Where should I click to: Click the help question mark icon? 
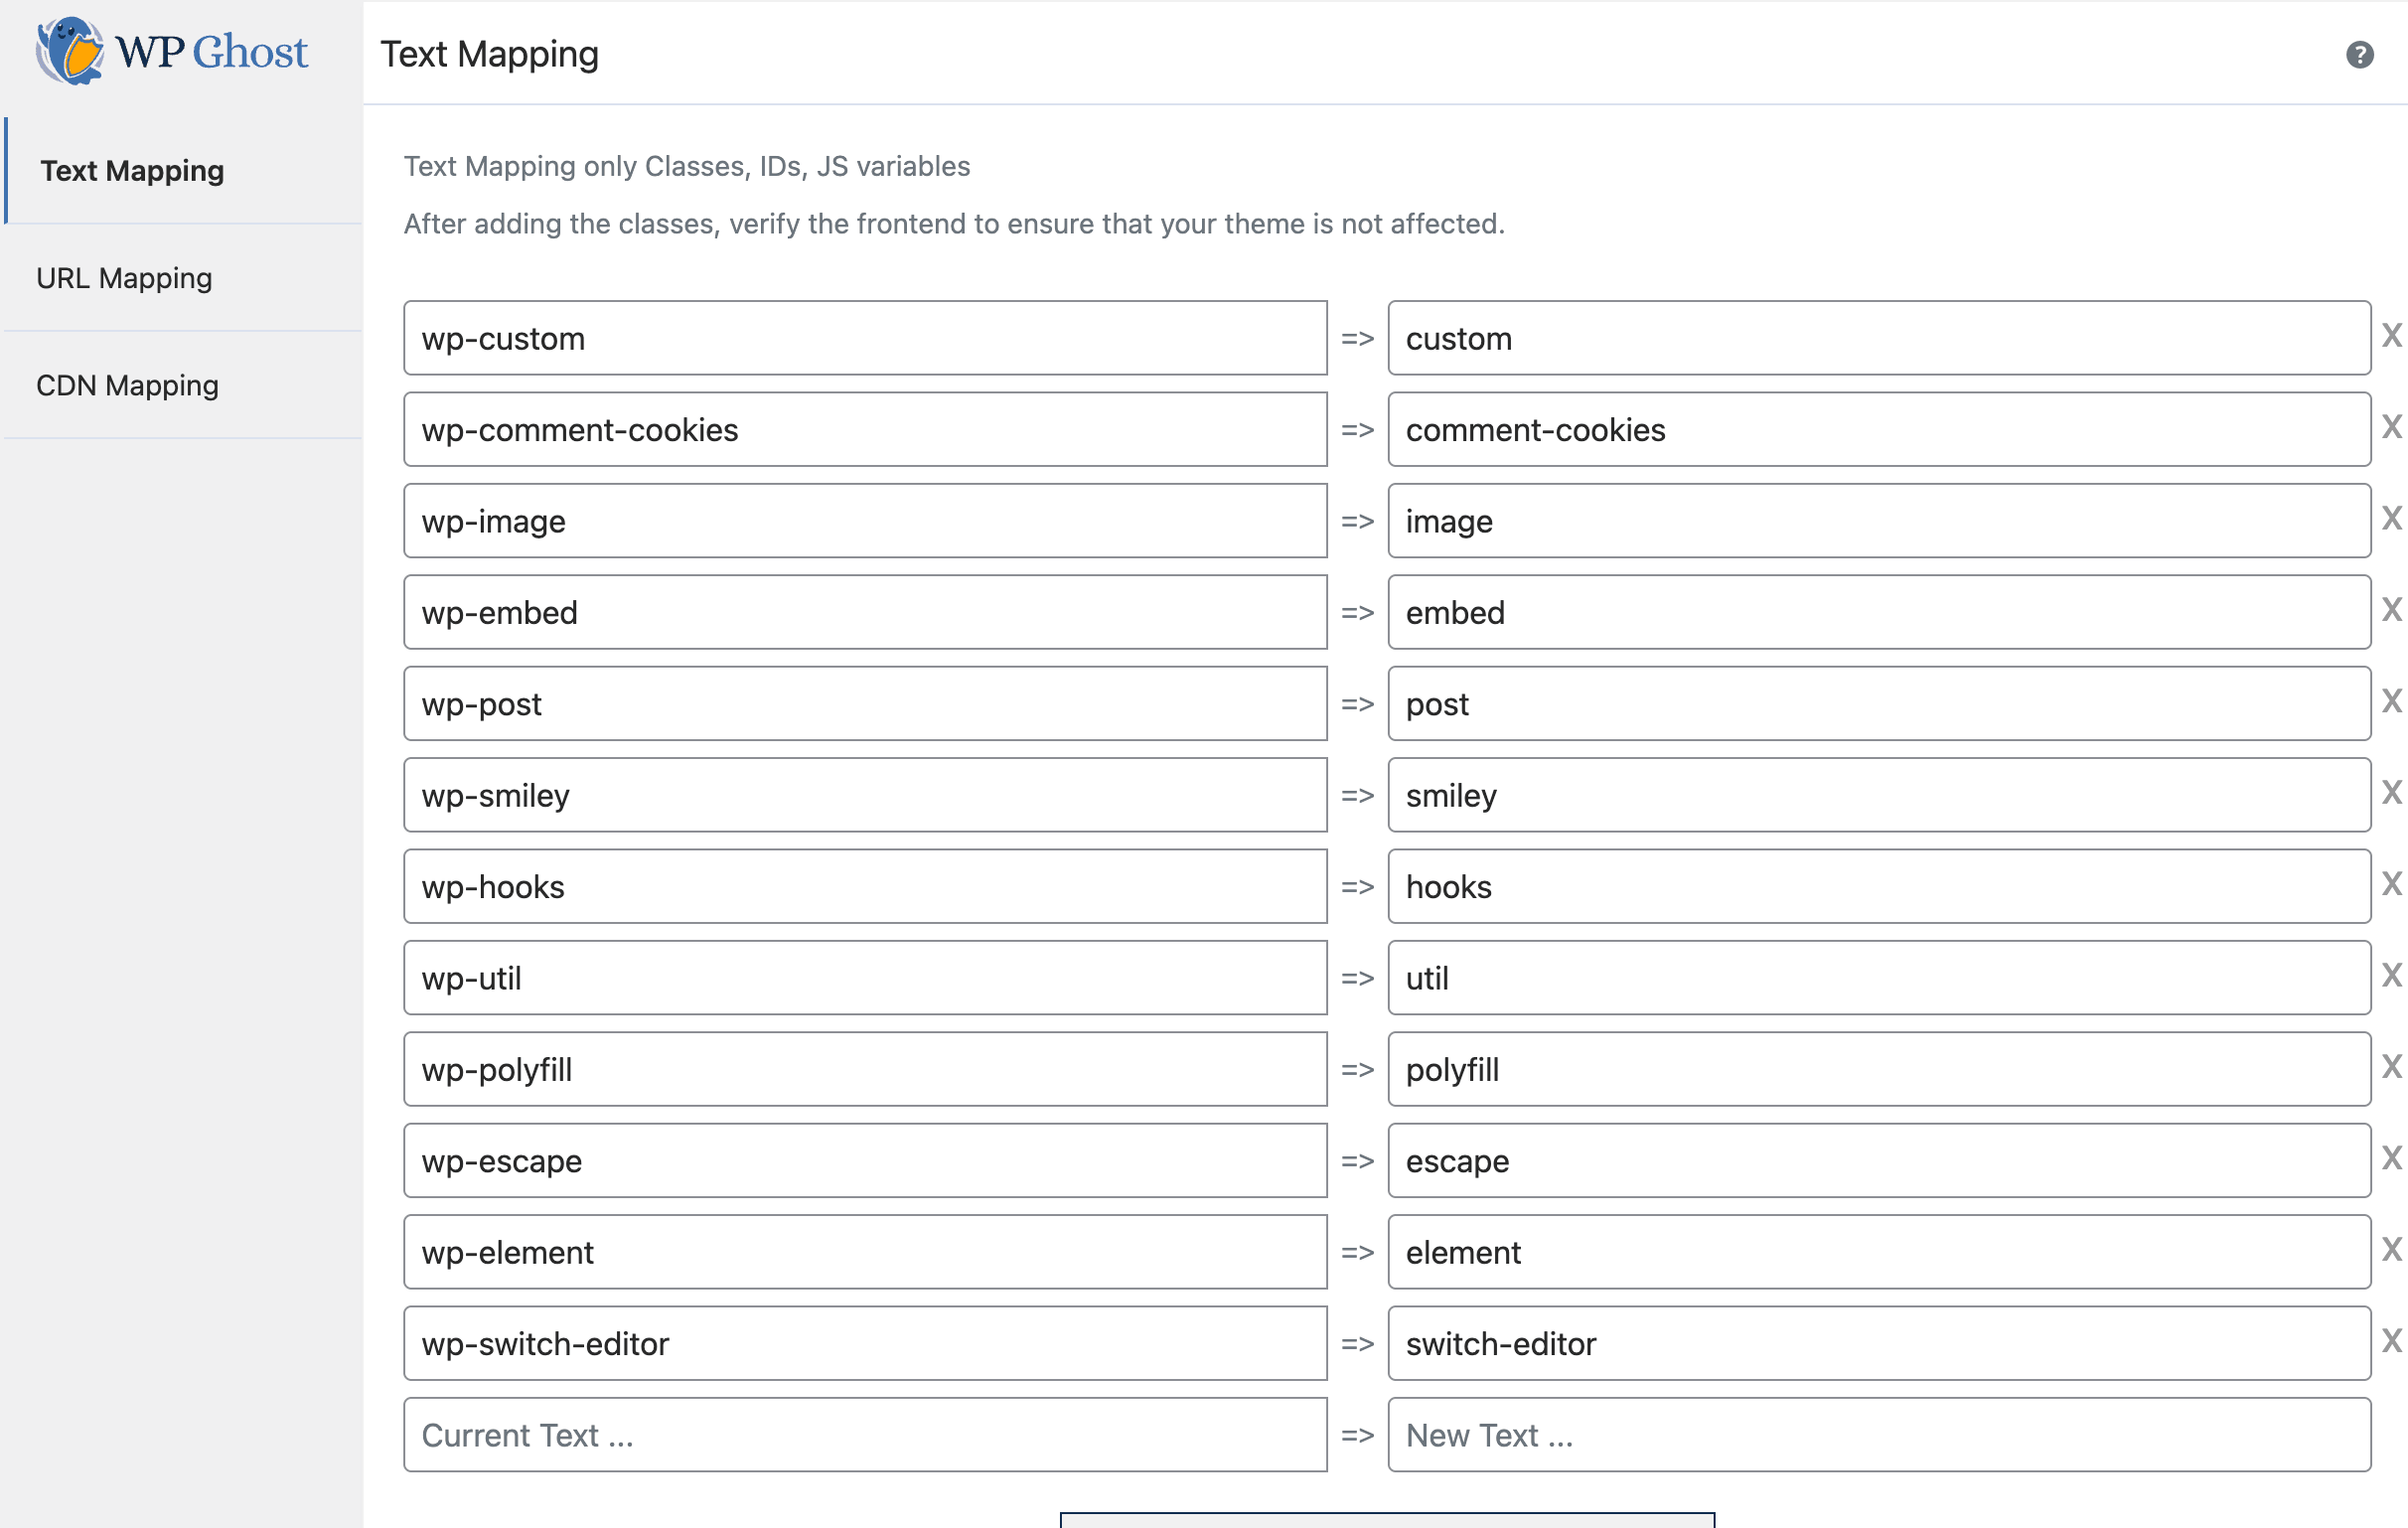point(2359,55)
